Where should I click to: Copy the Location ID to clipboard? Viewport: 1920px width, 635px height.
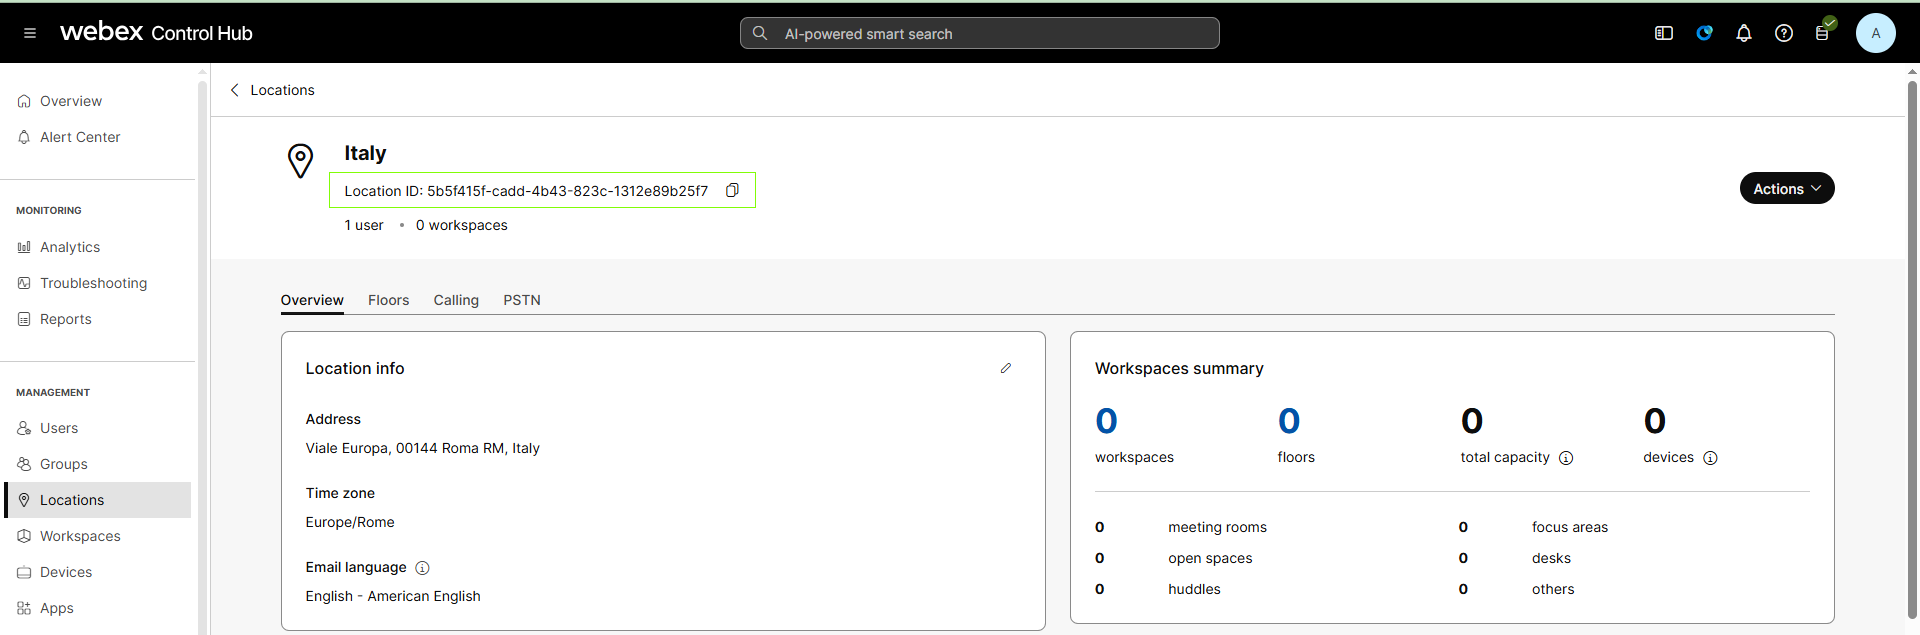732,190
